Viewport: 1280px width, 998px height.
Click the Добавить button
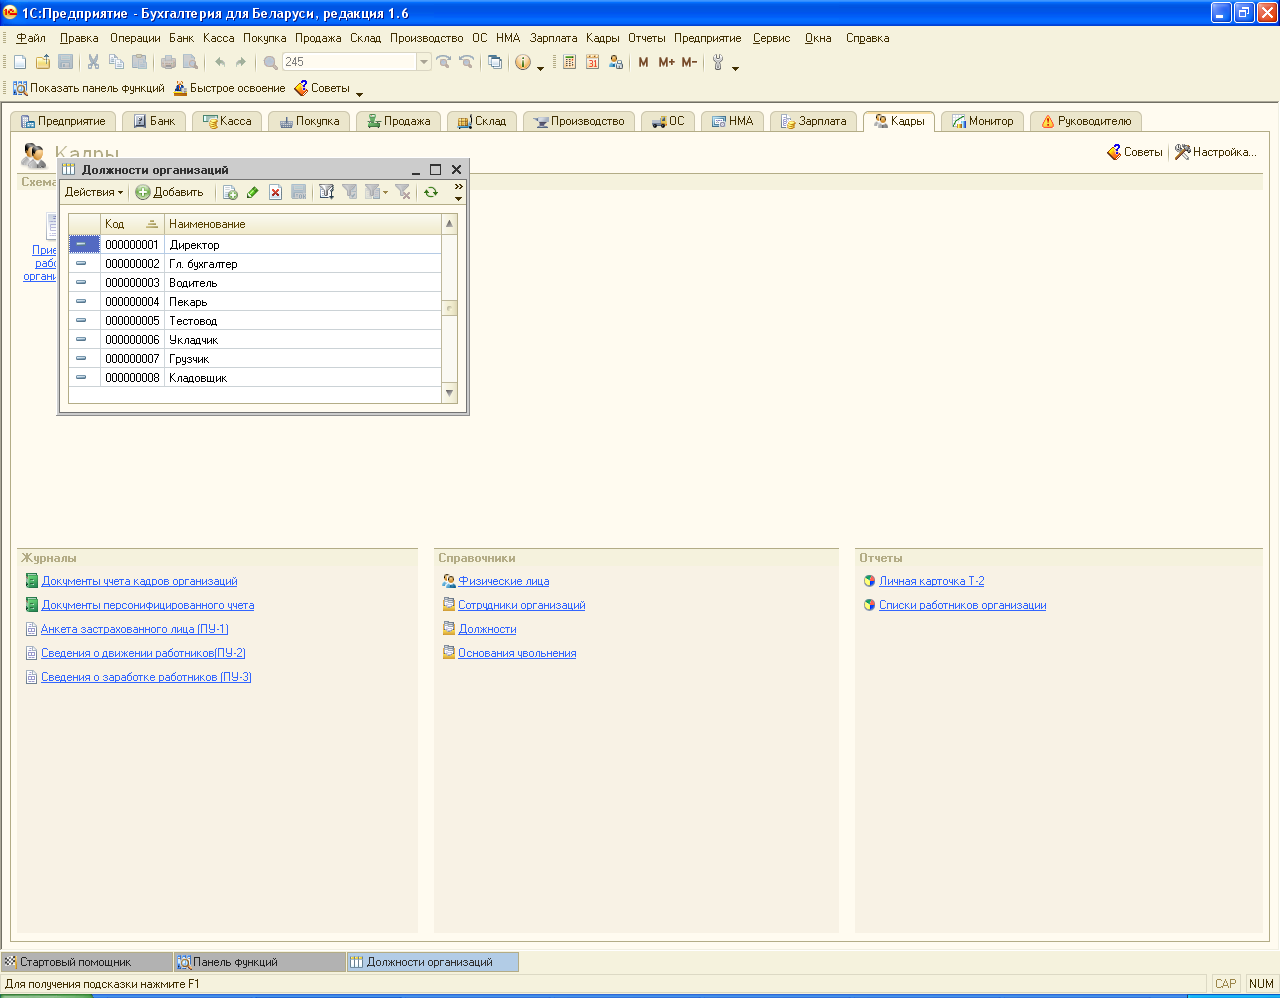170,192
